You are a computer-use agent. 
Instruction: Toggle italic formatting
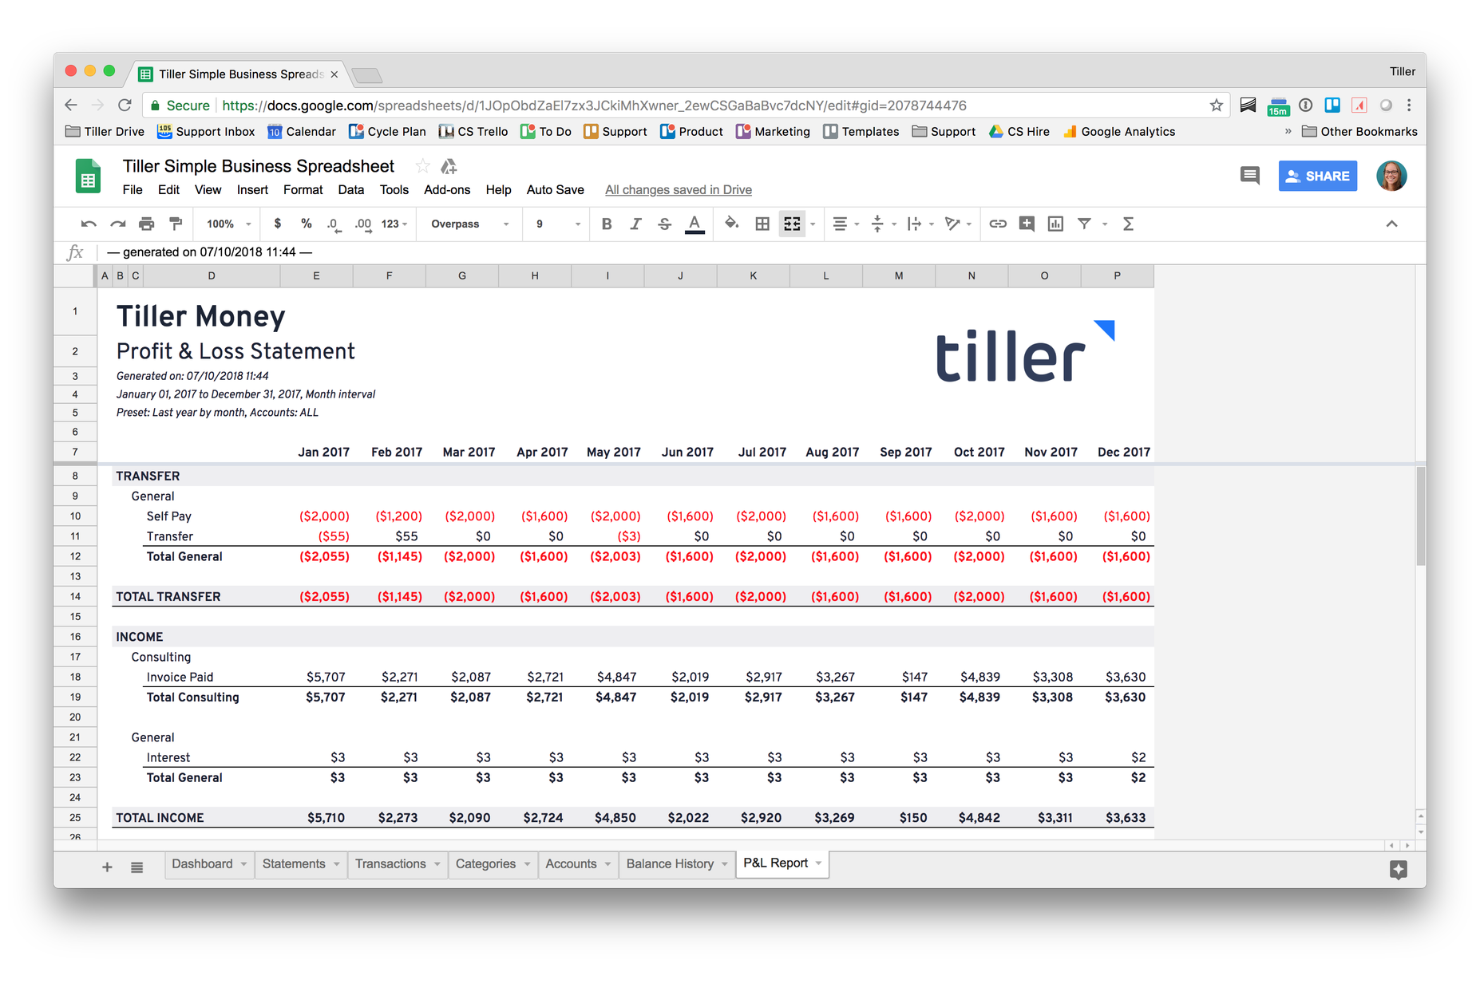point(636,224)
